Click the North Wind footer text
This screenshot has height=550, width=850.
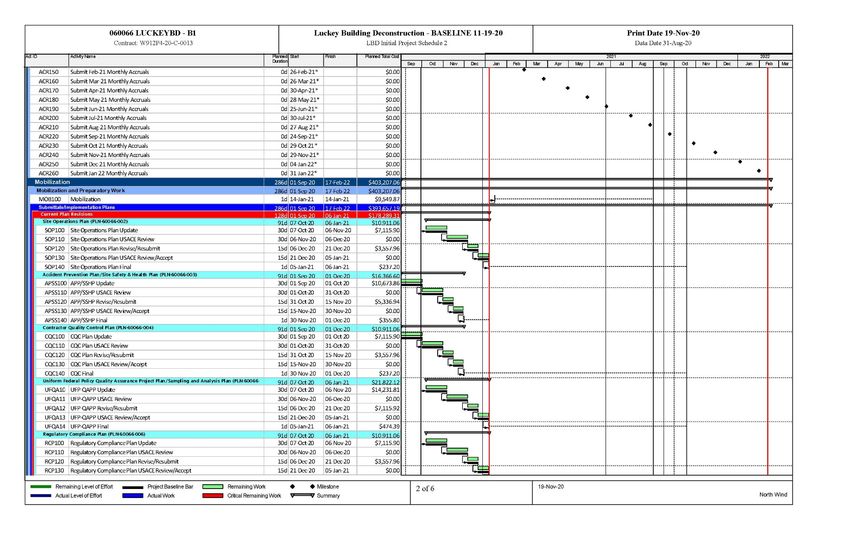pyautogui.click(x=773, y=495)
